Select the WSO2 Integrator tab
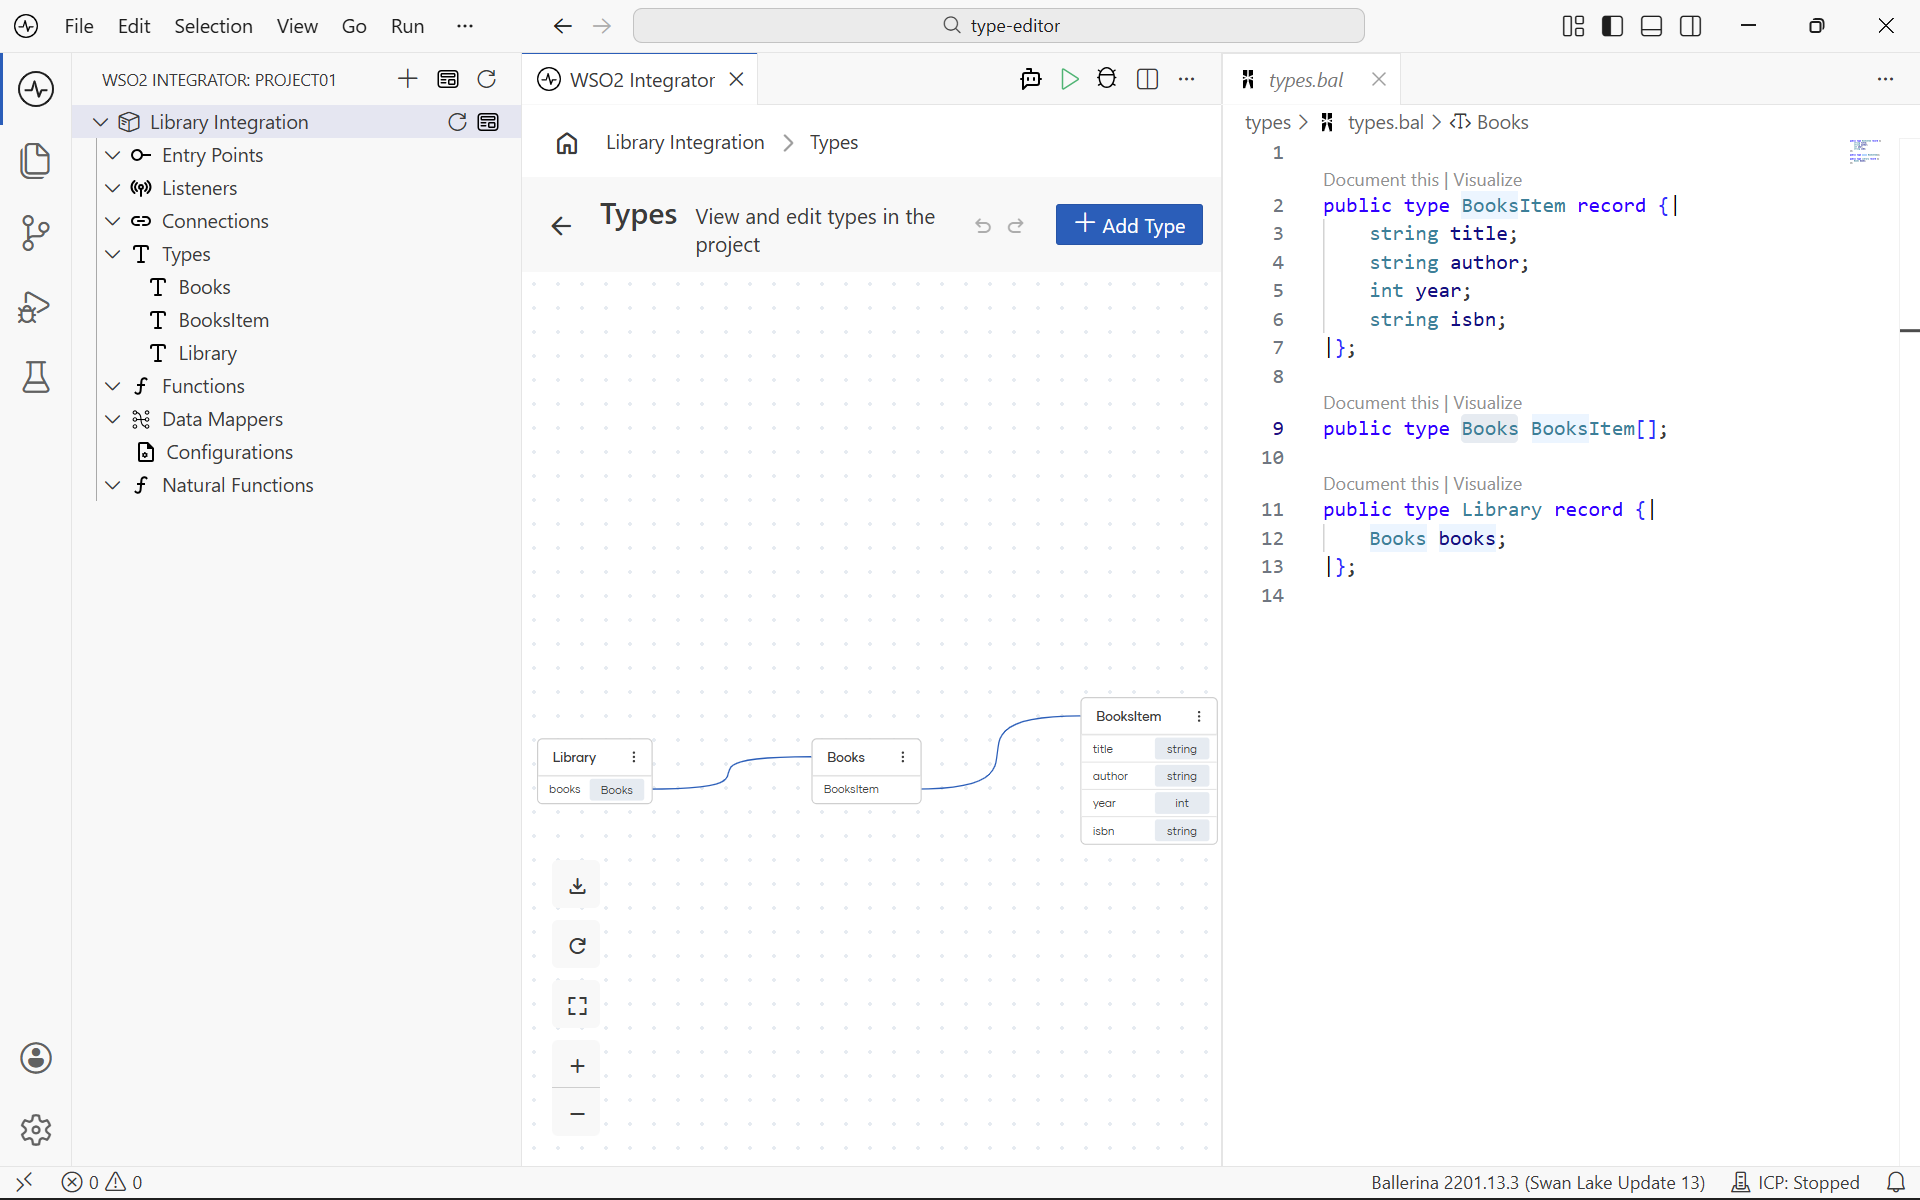Image resolution: width=1920 pixels, height=1200 pixels. 640,80
